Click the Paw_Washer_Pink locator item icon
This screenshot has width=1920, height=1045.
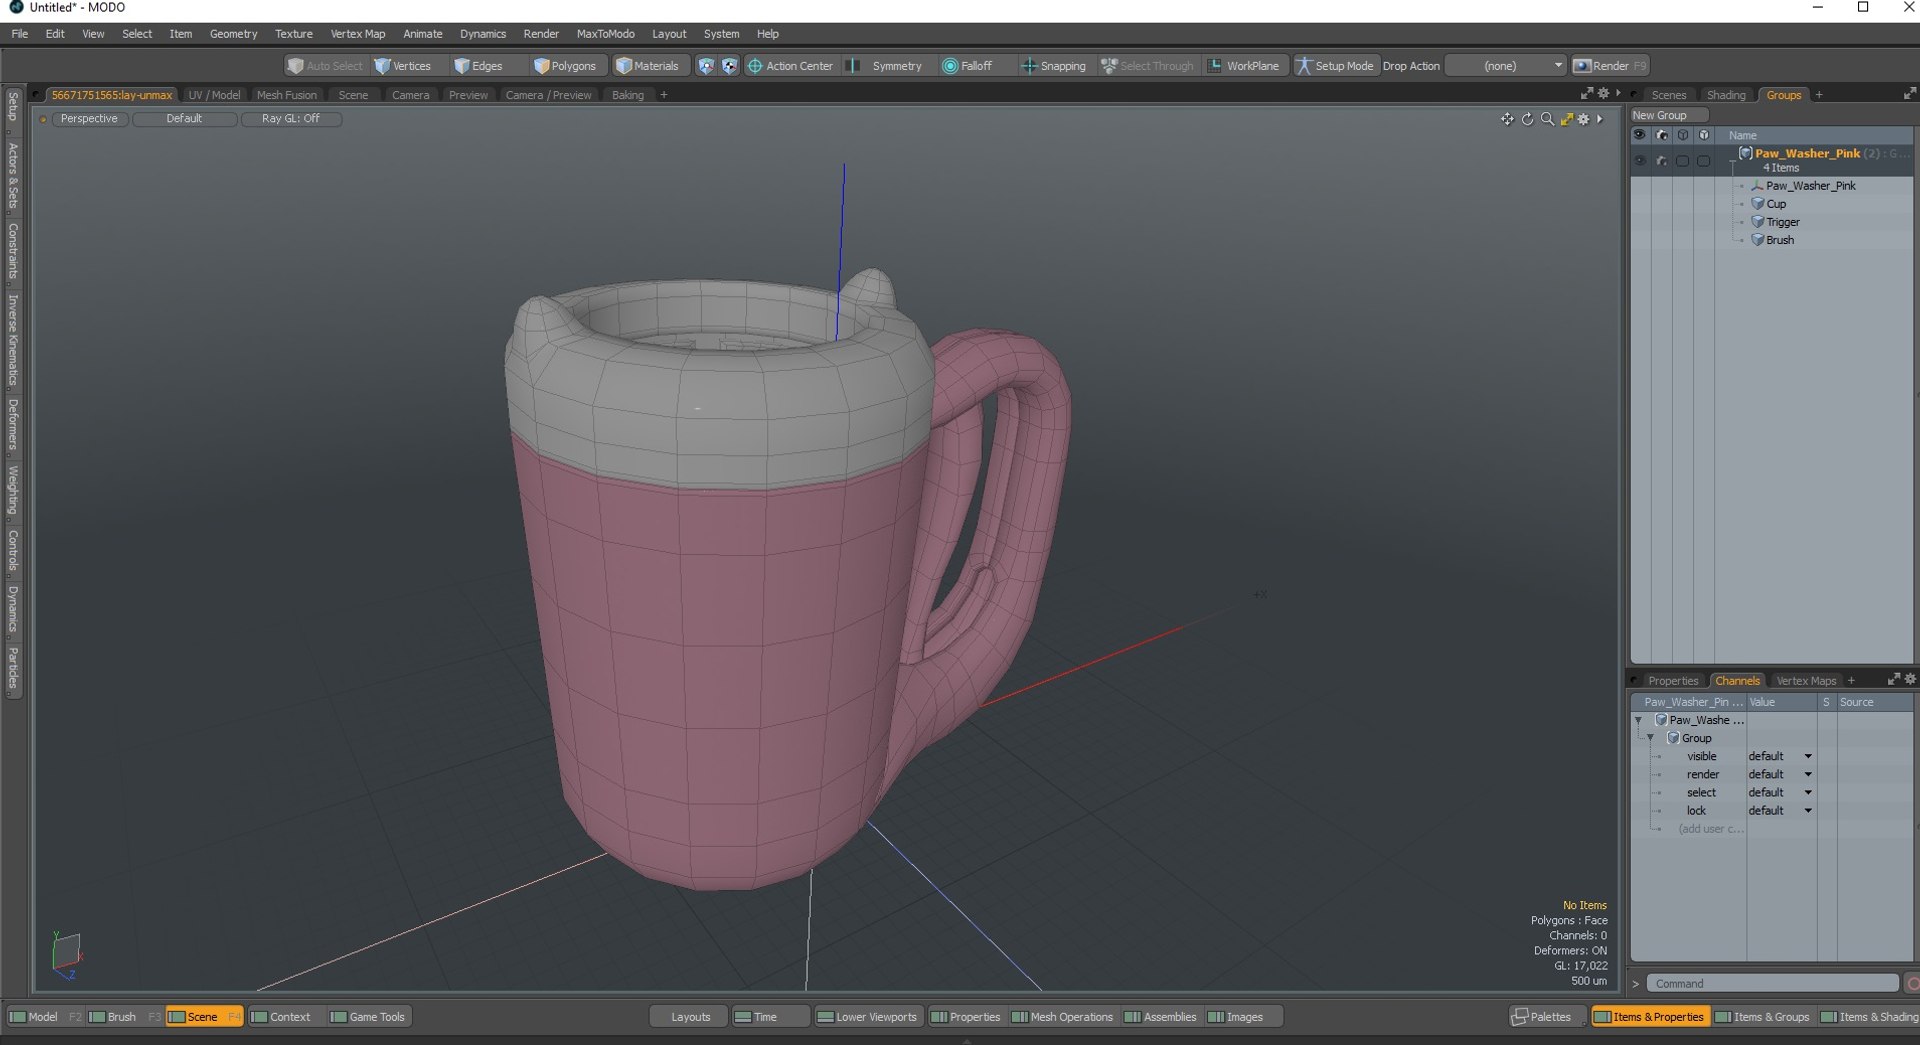coord(1757,186)
